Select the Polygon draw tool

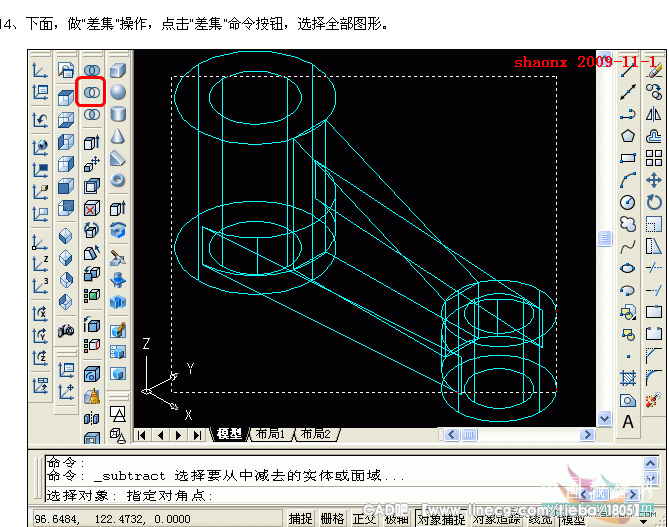[628, 136]
